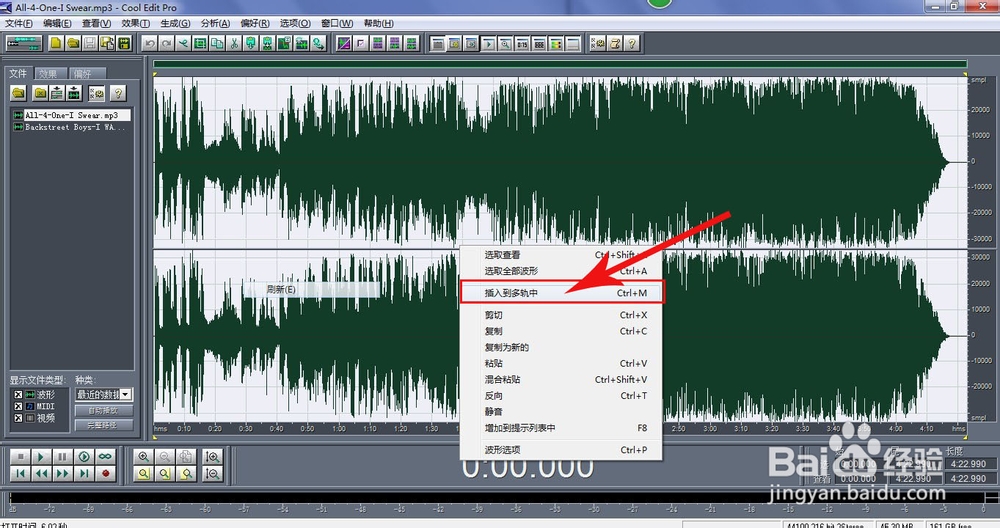Choose 复制为新的 from context menu

[562, 348]
